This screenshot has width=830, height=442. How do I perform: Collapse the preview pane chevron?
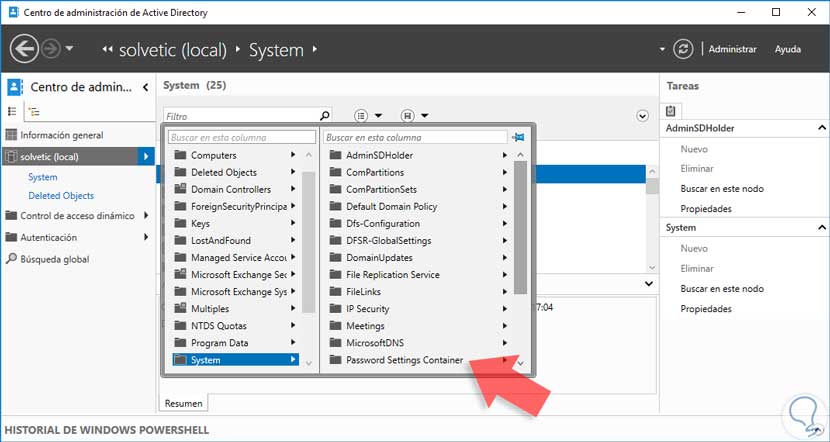[649, 284]
